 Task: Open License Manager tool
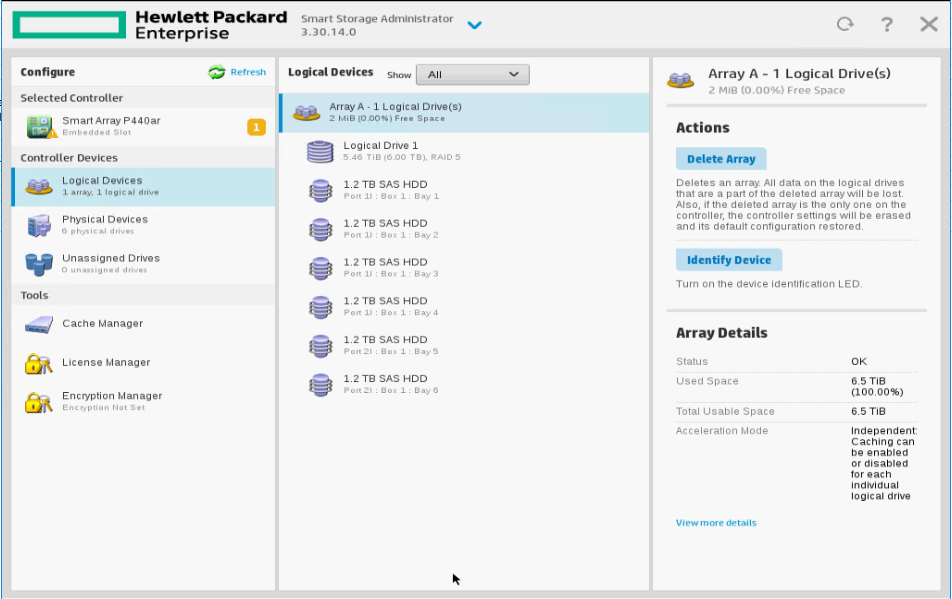click(x=143, y=363)
